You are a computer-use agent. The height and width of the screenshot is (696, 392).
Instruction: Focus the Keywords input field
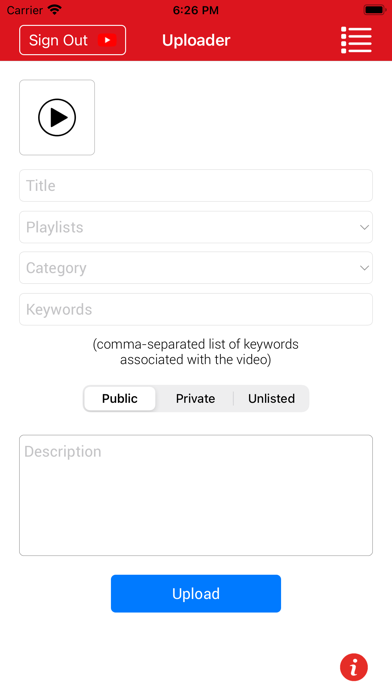[196, 309]
